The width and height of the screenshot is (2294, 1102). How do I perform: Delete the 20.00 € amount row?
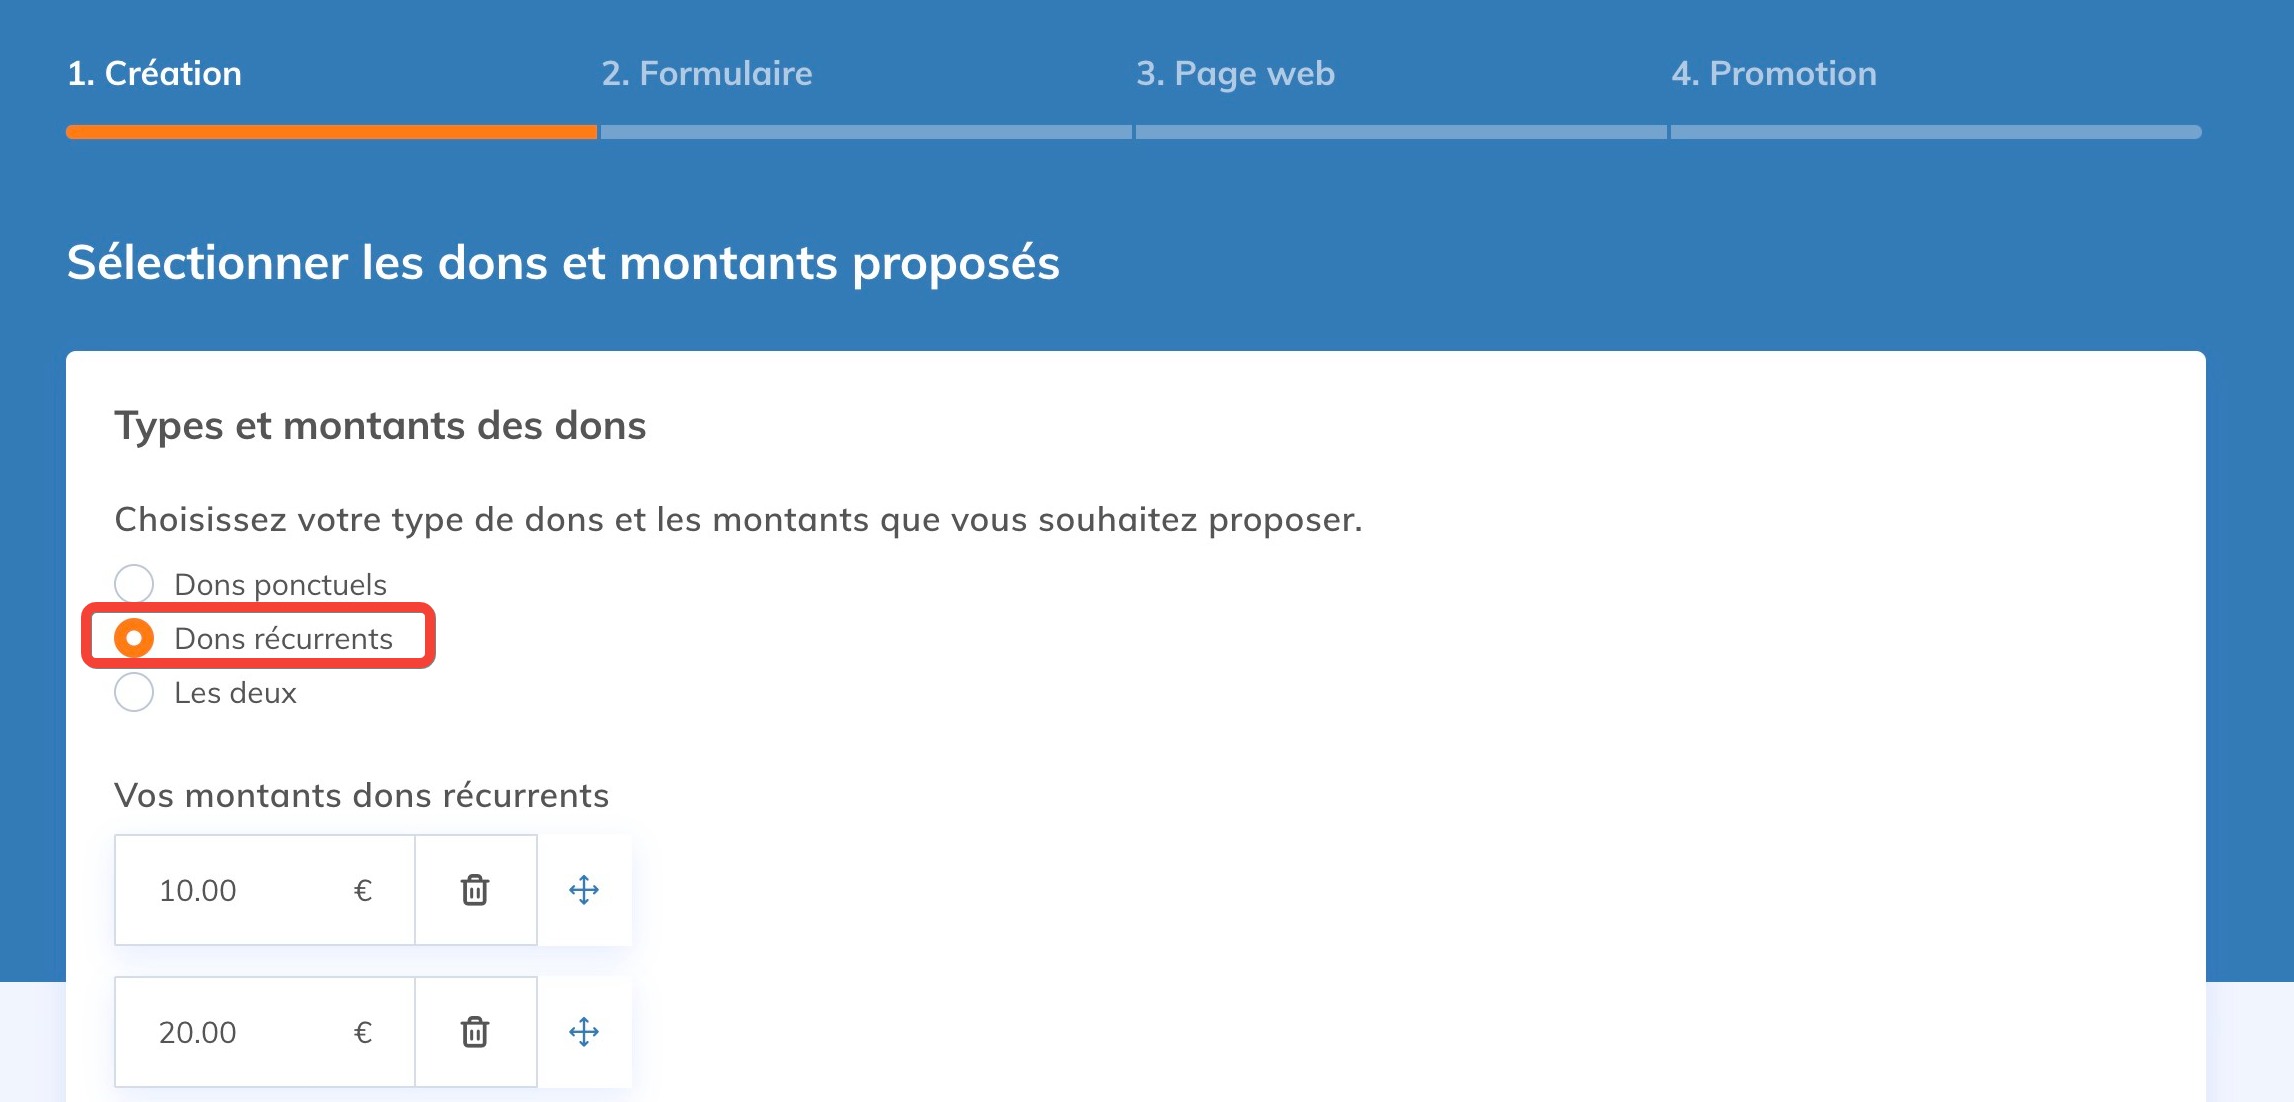pos(475,1032)
